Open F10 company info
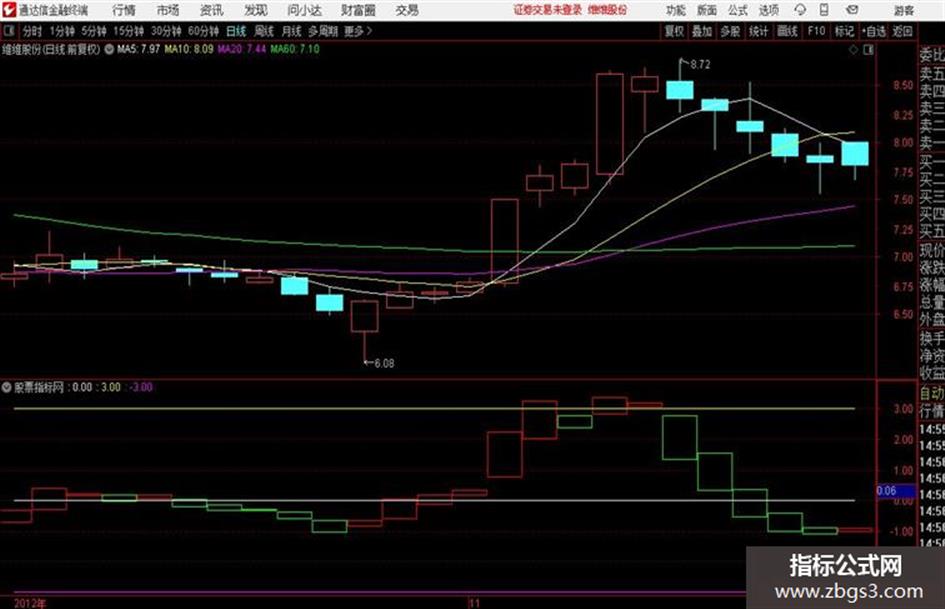The height and width of the screenshot is (609, 945). pos(816,31)
